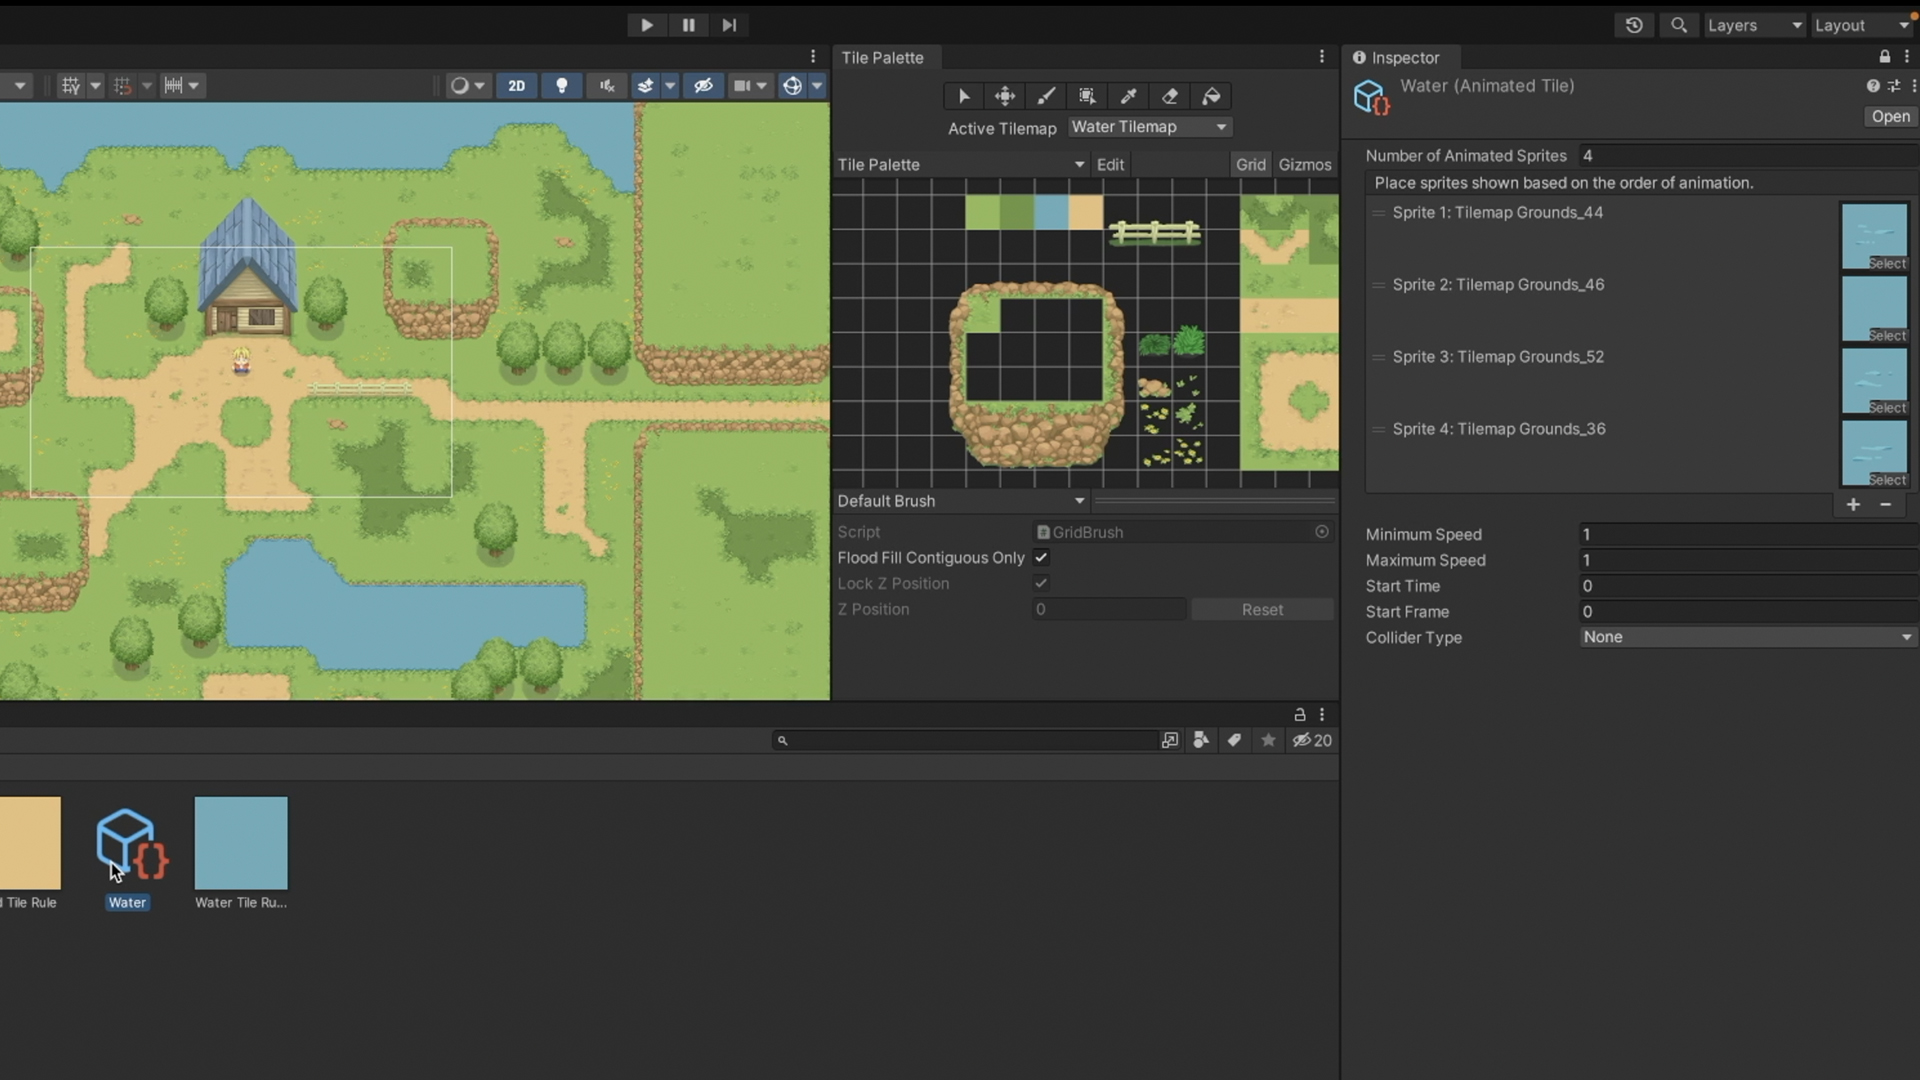Open the Collider Type None dropdown
This screenshot has width=1920, height=1080.
(1747, 637)
